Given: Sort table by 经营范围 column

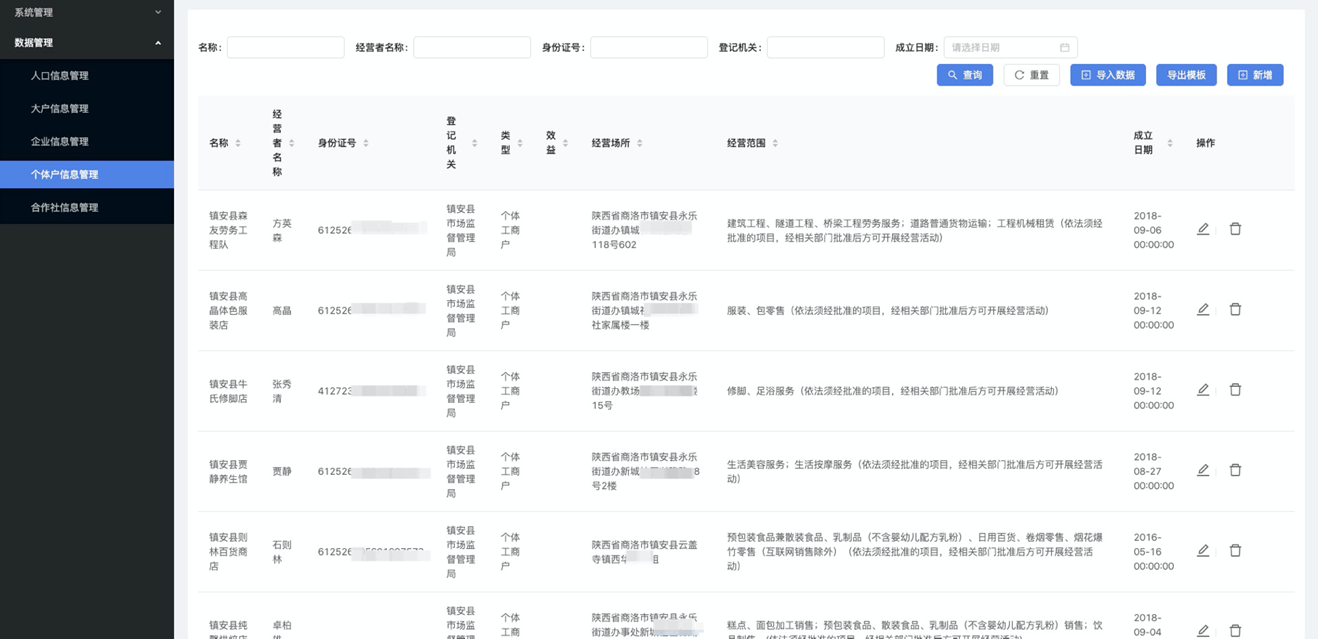Looking at the screenshot, I should 775,143.
